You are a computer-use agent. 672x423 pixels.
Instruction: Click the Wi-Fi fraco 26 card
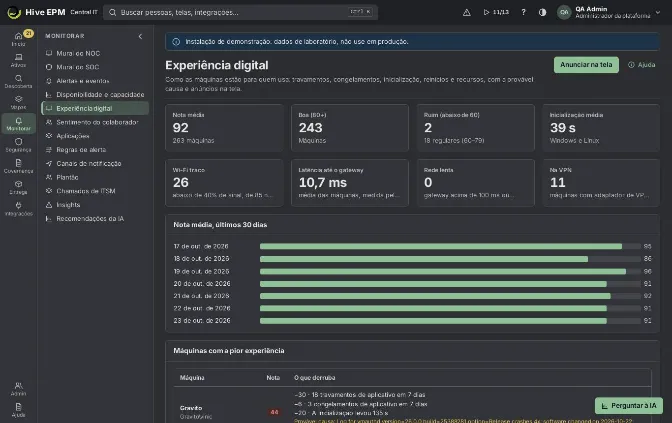tap(224, 183)
